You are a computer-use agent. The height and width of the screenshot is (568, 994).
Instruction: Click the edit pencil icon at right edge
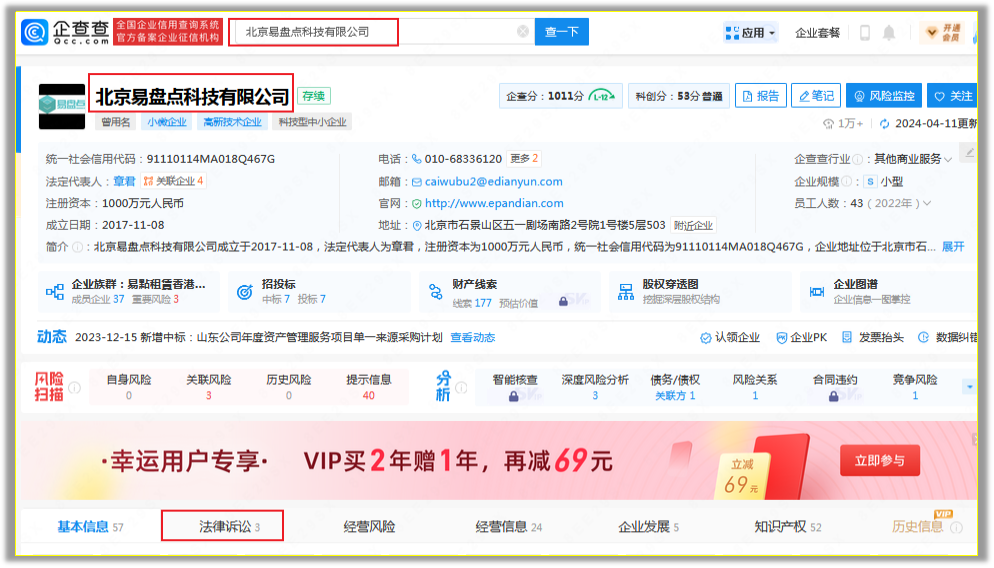point(969,153)
